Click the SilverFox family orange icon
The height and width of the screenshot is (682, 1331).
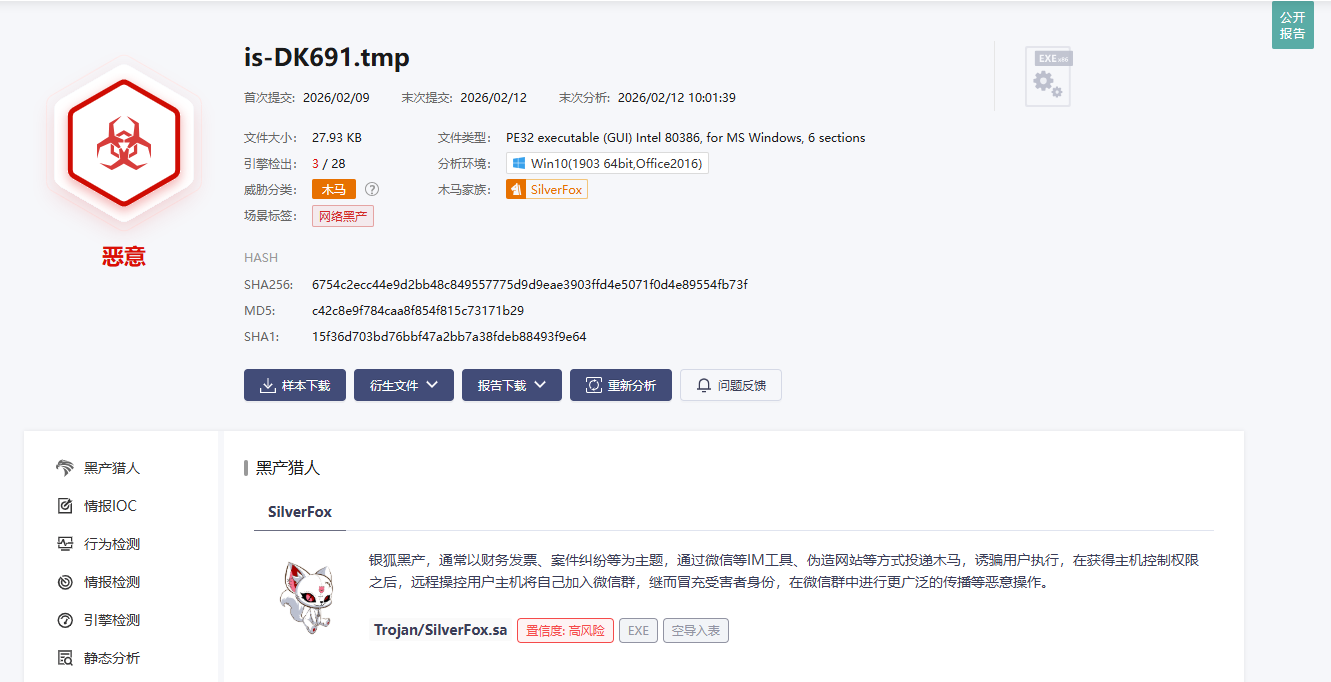(x=516, y=189)
